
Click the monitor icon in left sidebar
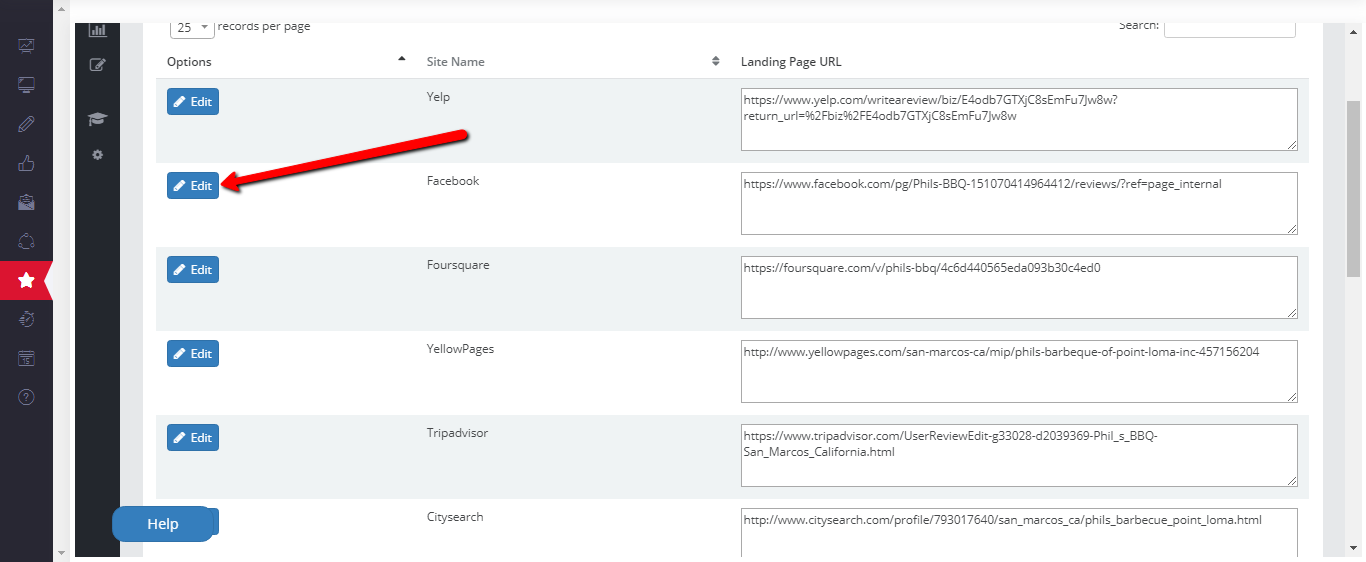click(26, 85)
